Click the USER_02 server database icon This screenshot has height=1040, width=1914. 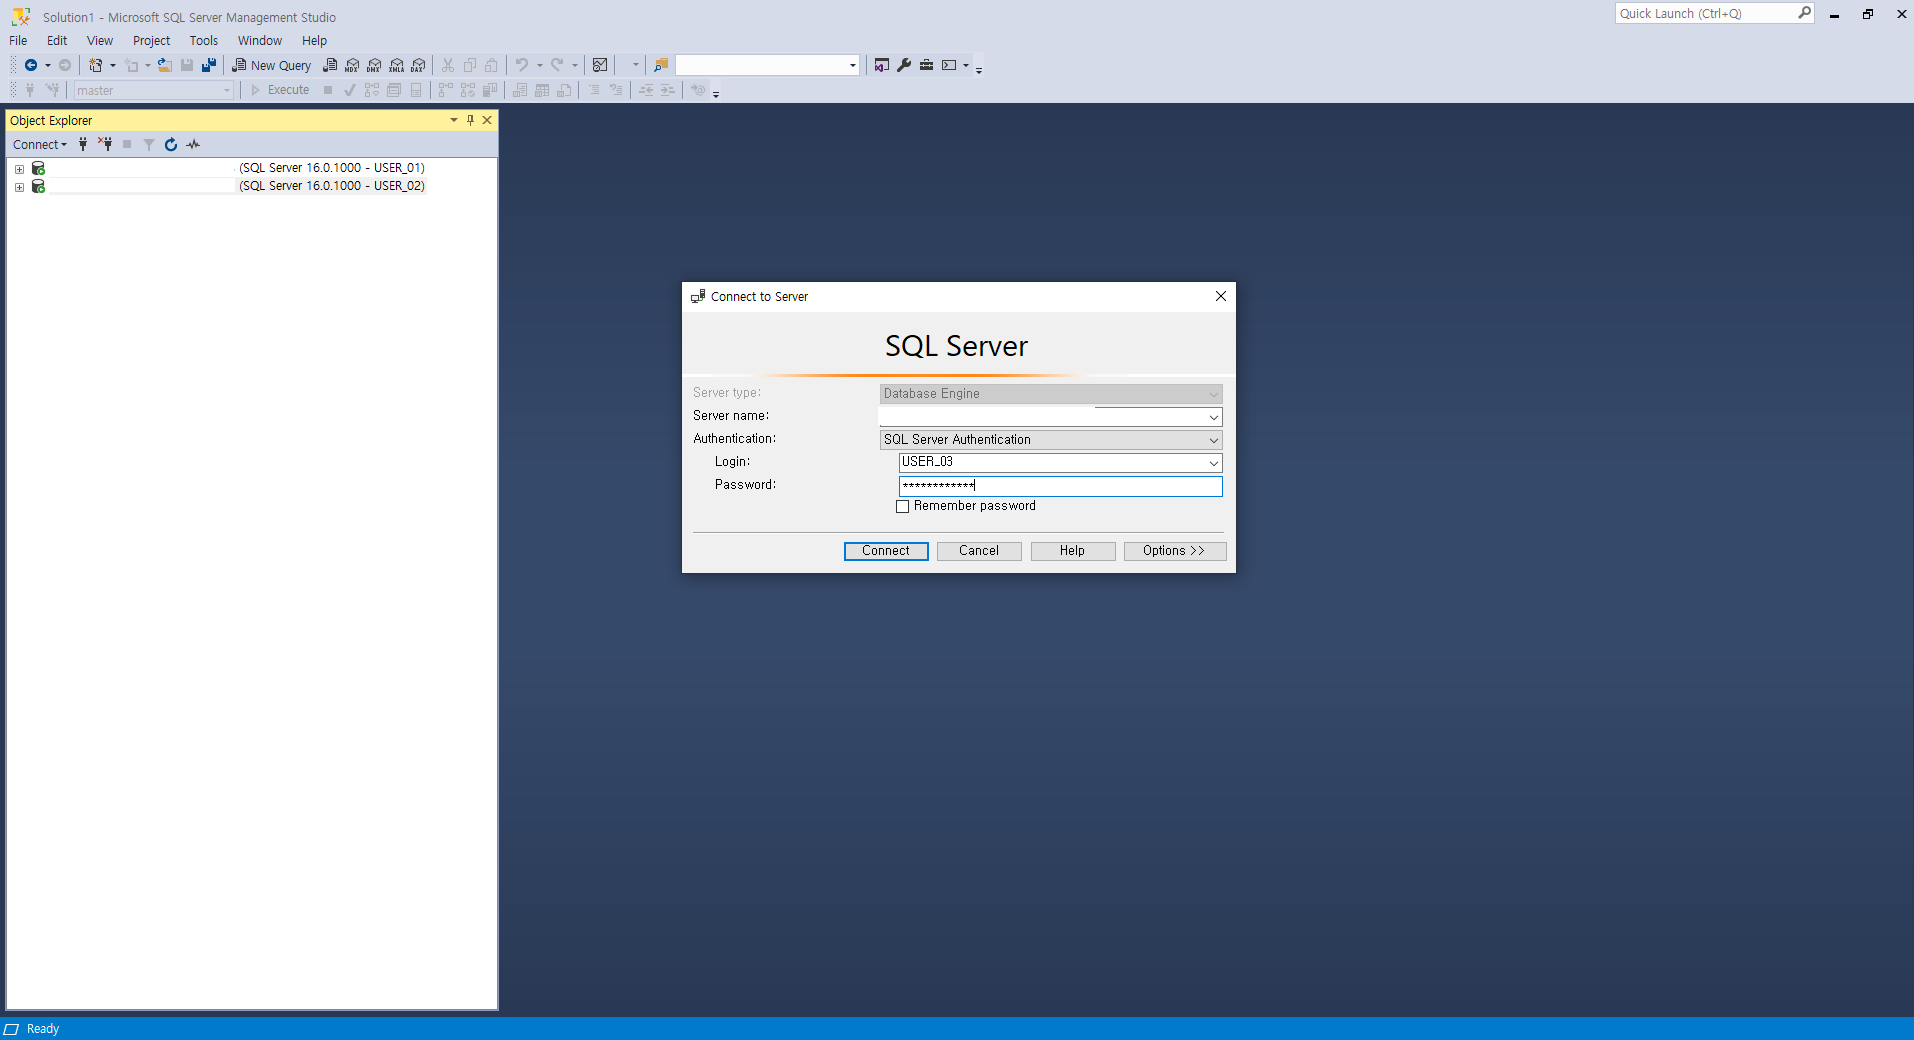tap(38, 186)
